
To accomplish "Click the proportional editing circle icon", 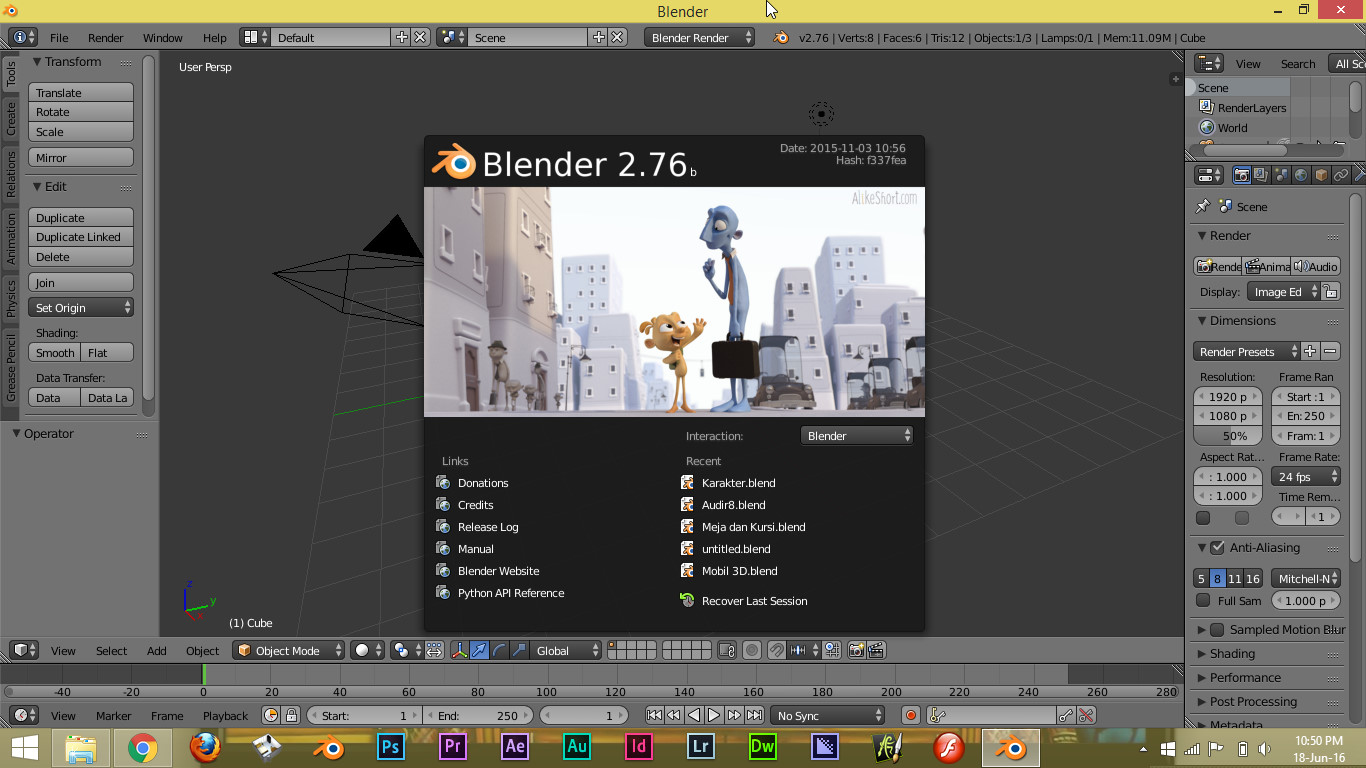I will pos(752,650).
